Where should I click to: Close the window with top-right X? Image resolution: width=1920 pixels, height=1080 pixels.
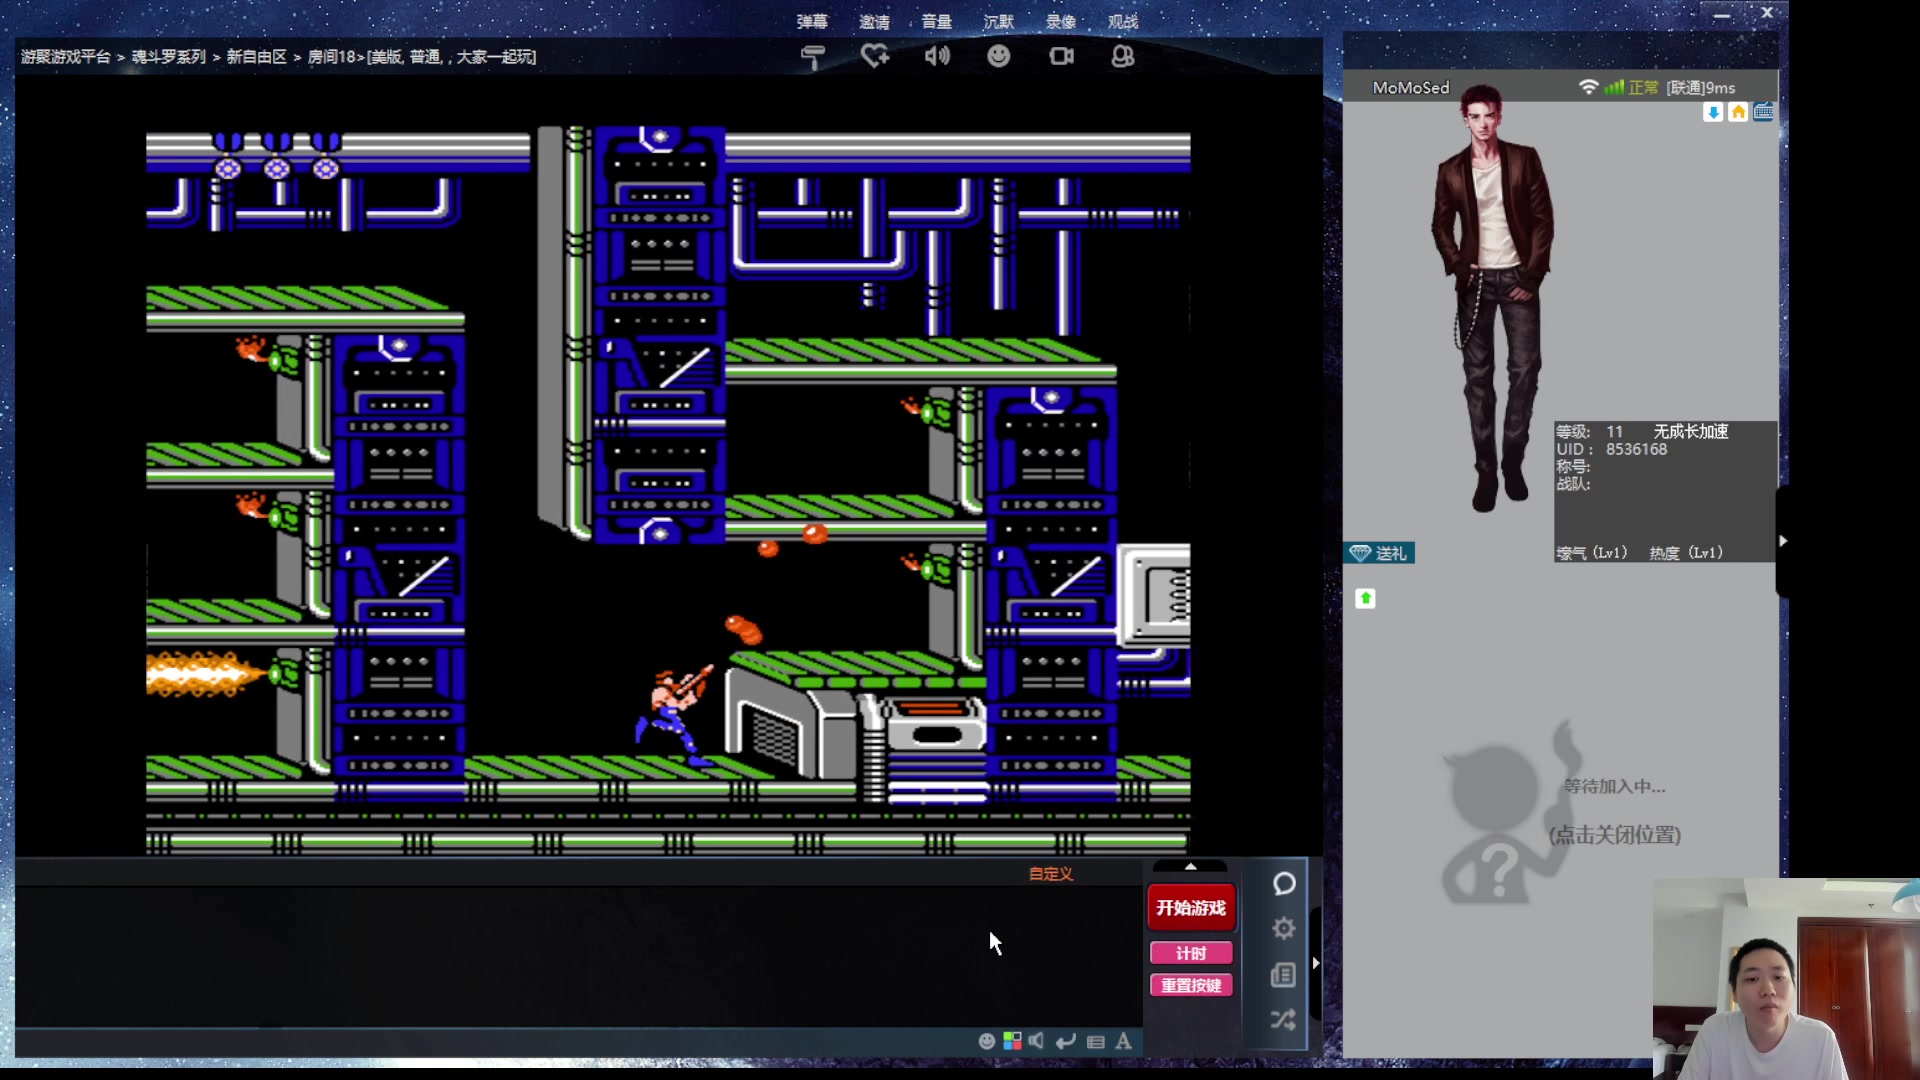[1767, 13]
